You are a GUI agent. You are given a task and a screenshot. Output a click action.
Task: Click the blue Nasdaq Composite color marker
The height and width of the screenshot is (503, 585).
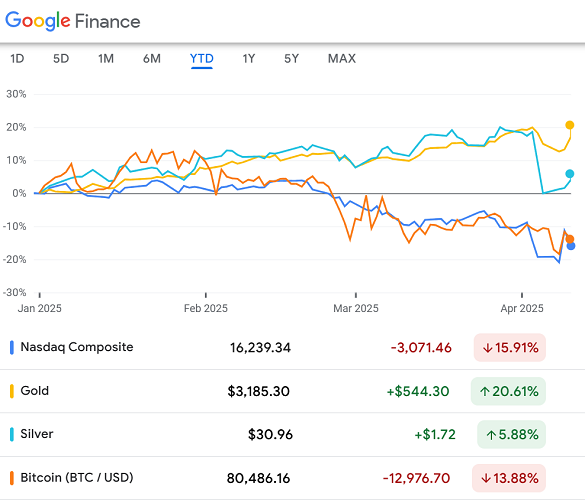(x=12, y=347)
